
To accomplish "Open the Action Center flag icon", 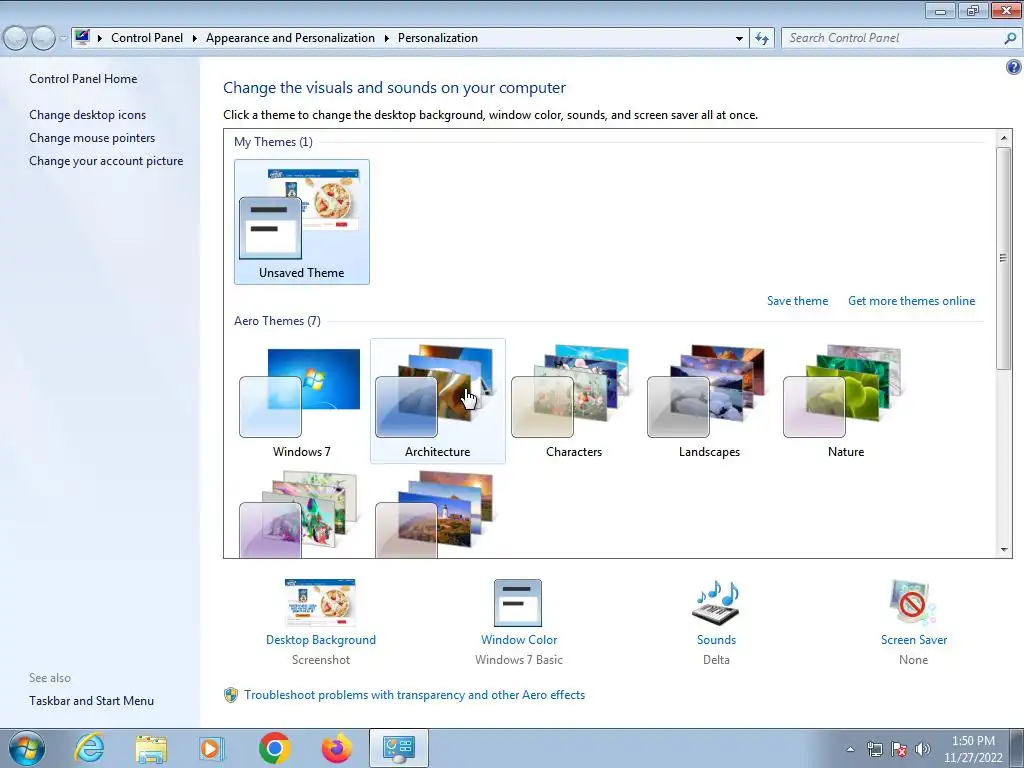I will point(899,749).
